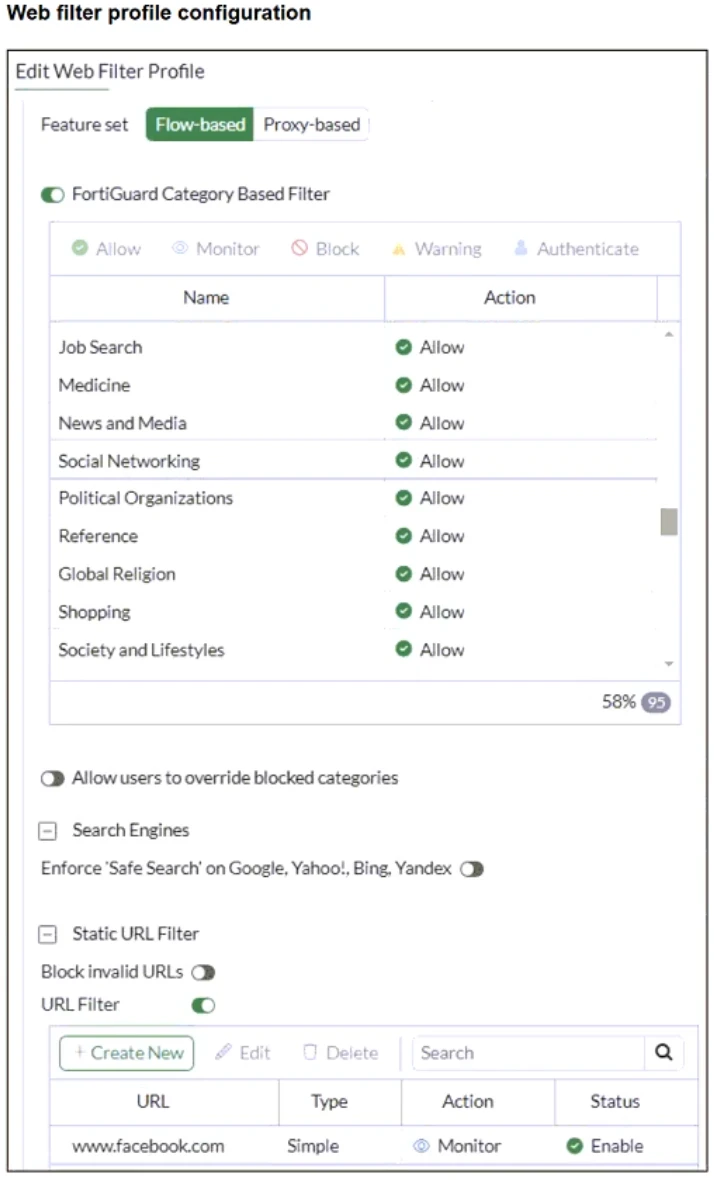Click the Warning triangle icon
Screen dimensions: 714x1180
(399, 249)
